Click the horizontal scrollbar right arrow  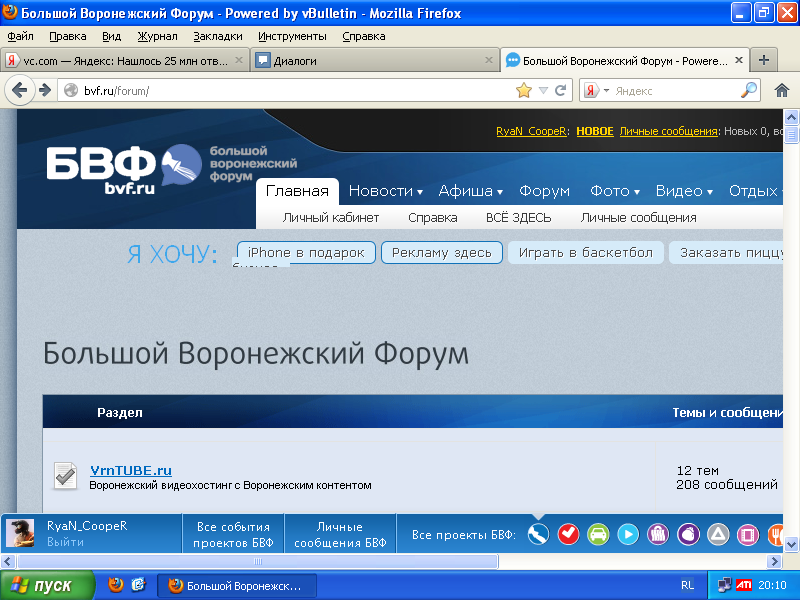(x=775, y=562)
